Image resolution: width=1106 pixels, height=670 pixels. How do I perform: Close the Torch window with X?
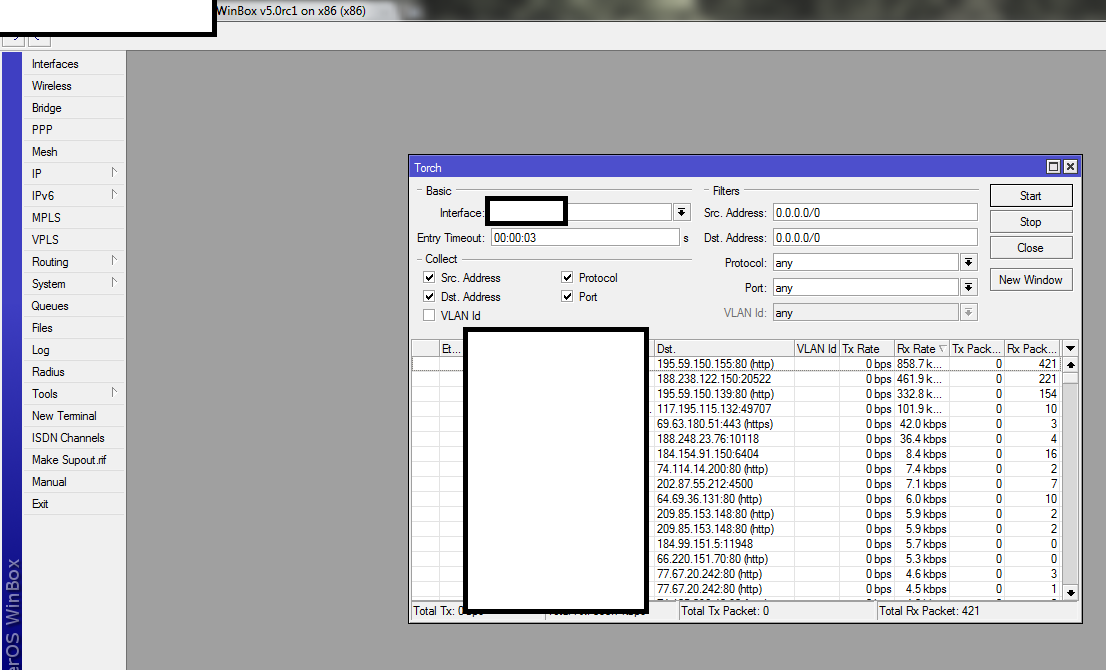[x=1070, y=166]
